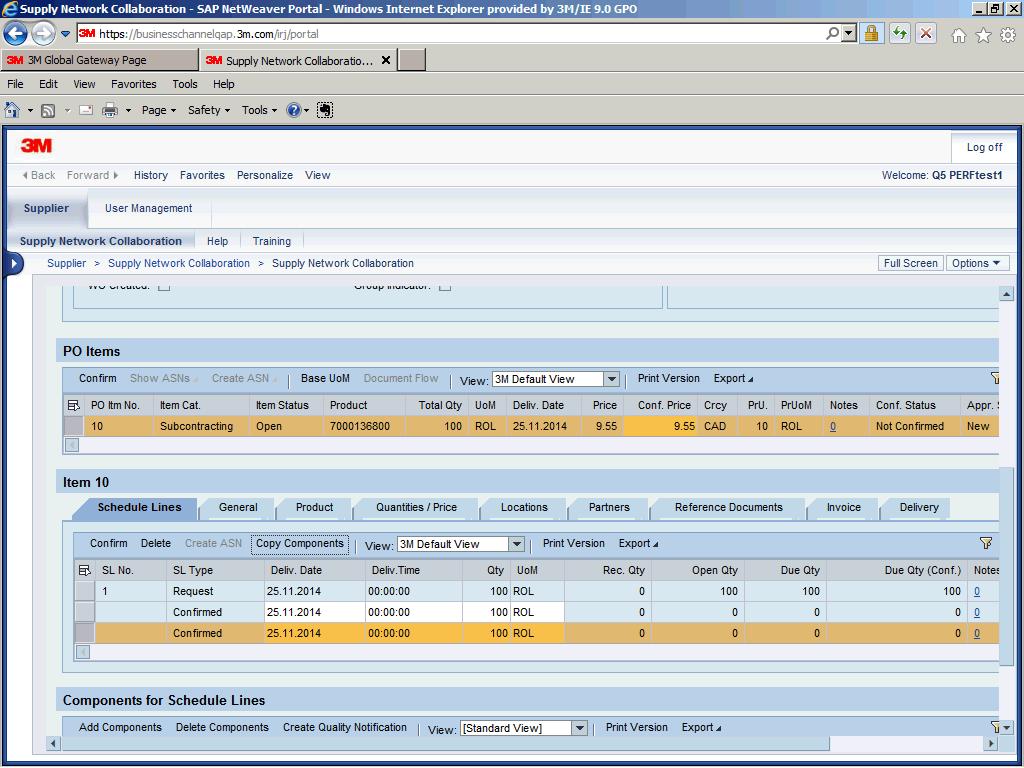The height and width of the screenshot is (768, 1024).
Task: Open the browser Home icon at top right
Action: 959,35
